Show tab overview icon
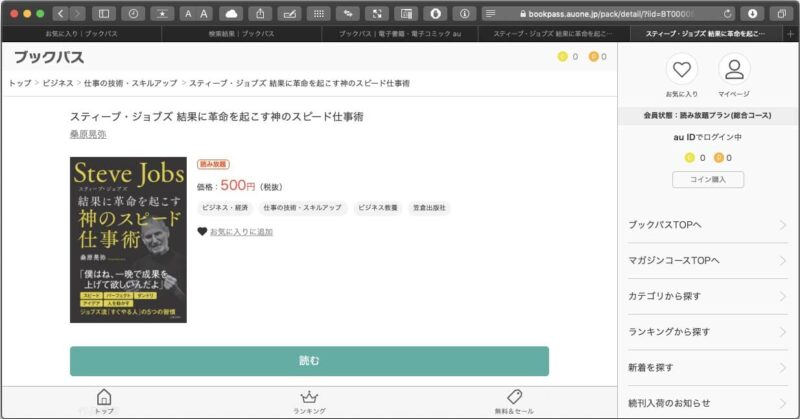800x419 pixels. pos(782,14)
